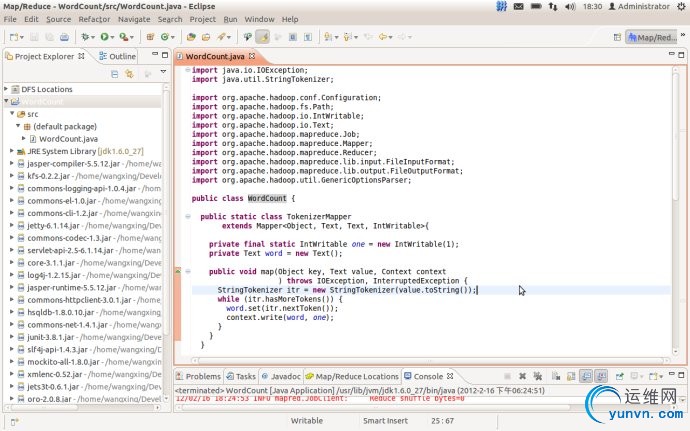Image resolution: width=690 pixels, height=431 pixels.
Task: Close the WordCount.java editor tab
Action: click(252, 56)
